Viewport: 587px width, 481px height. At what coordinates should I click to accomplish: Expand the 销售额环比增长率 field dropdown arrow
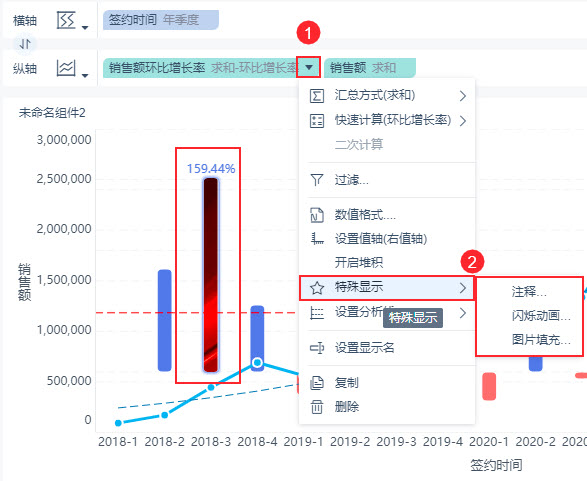click(308, 67)
